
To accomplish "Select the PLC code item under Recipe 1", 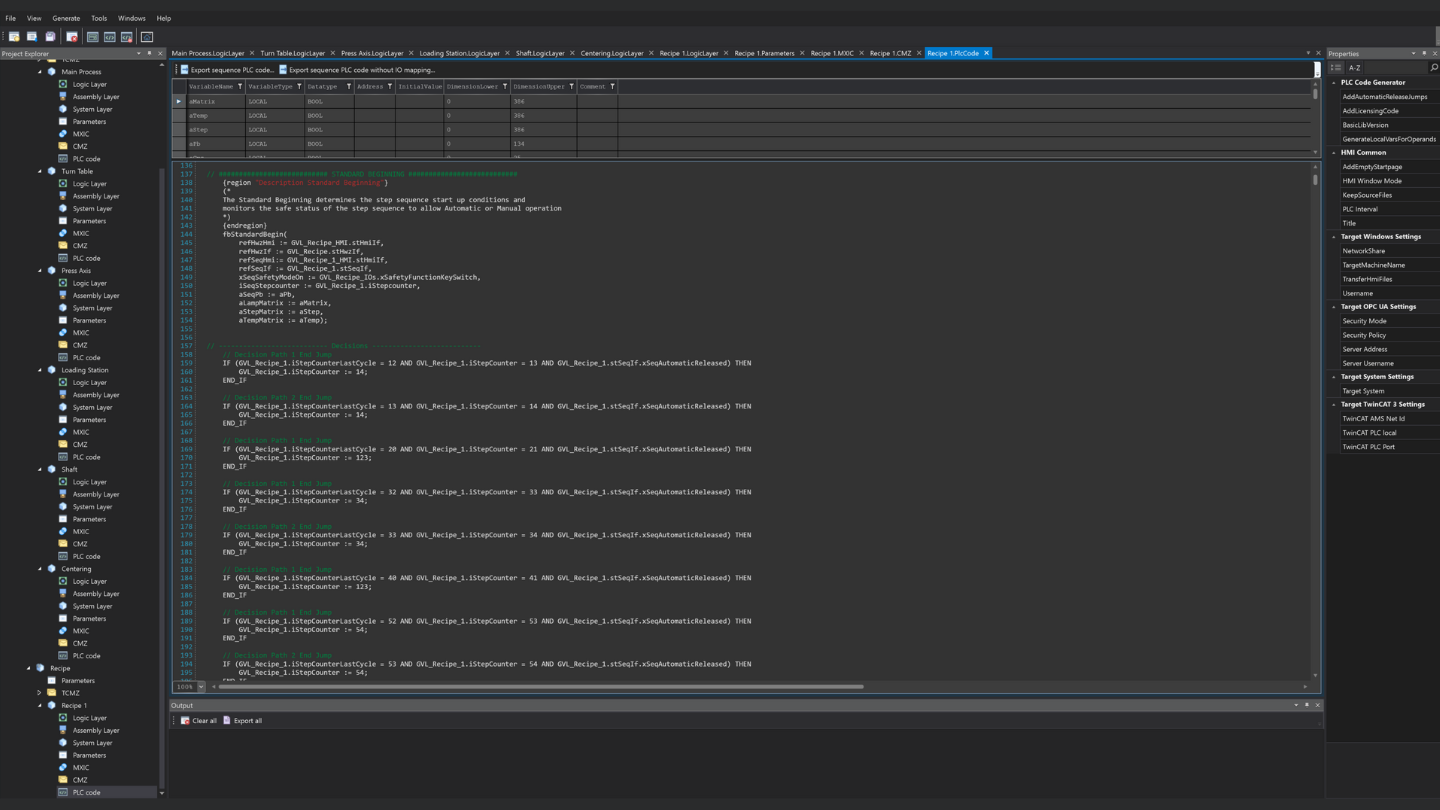I will click(86, 792).
